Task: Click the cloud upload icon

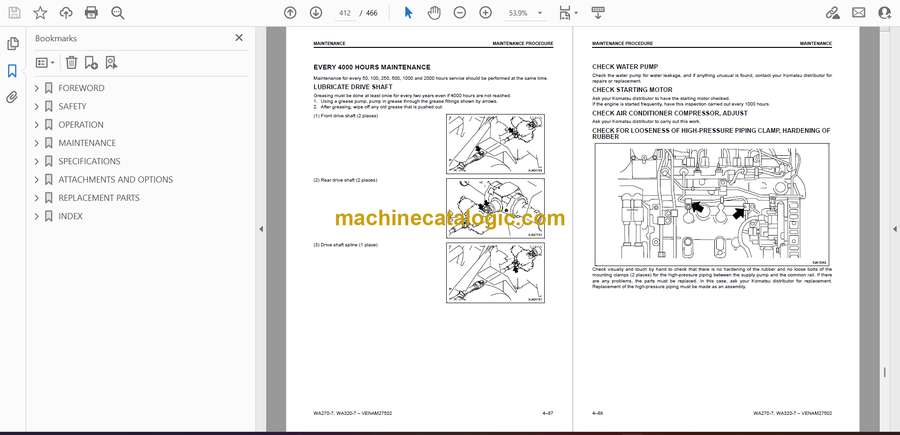Action: point(66,13)
